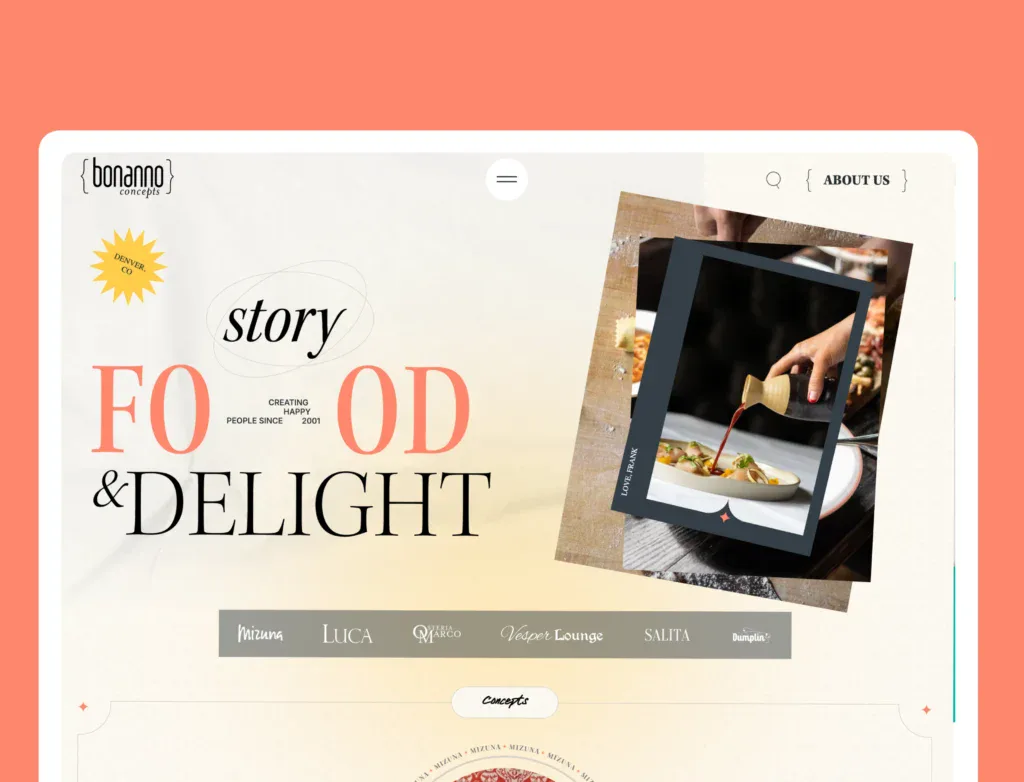Select the Dumplin' restaurant logo
Image resolution: width=1024 pixels, height=782 pixels.
pos(750,636)
